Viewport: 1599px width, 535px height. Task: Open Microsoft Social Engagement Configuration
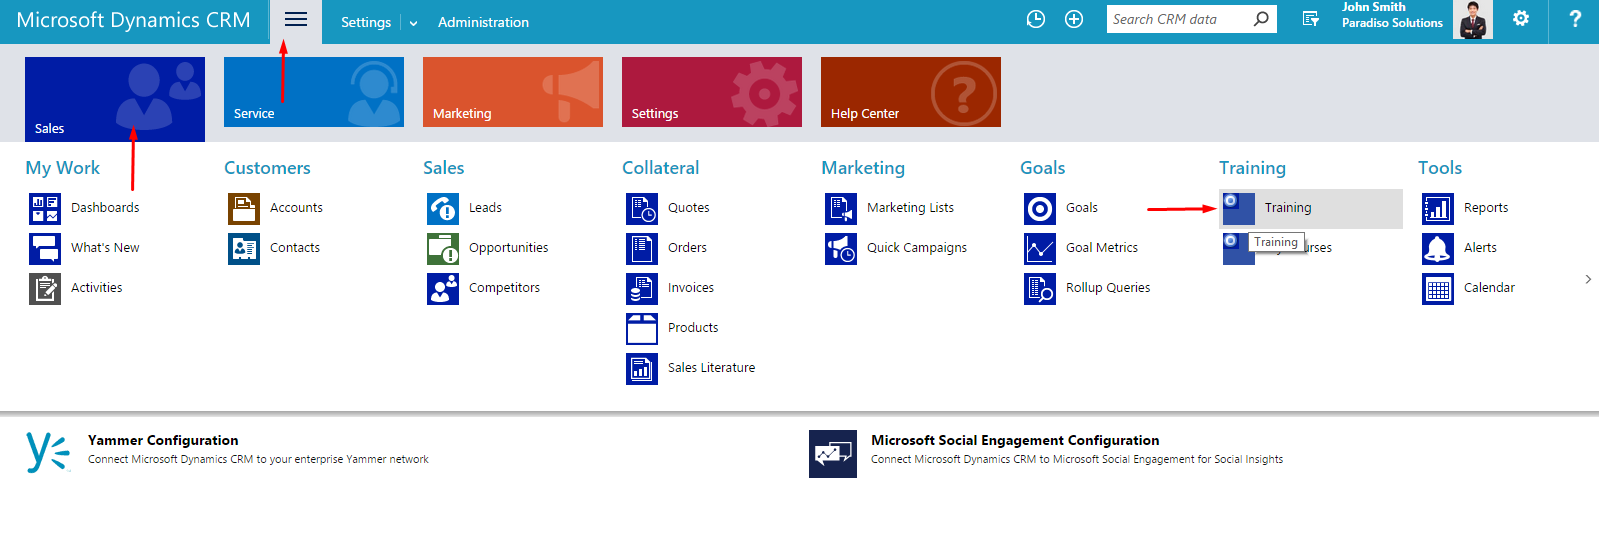click(x=1015, y=440)
